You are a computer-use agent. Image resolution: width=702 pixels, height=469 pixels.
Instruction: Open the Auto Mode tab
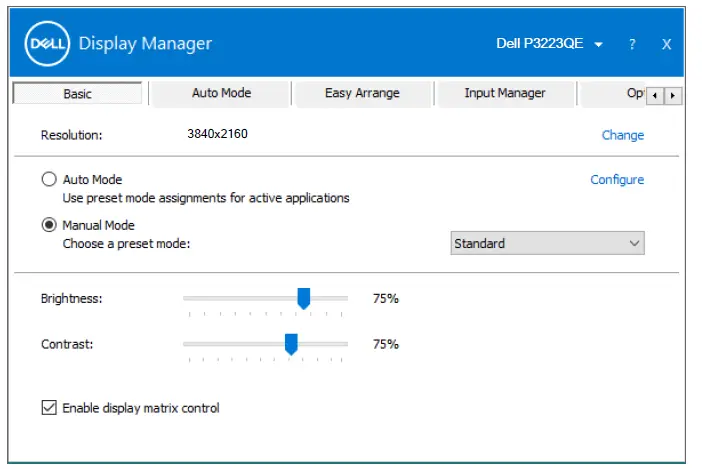221,93
